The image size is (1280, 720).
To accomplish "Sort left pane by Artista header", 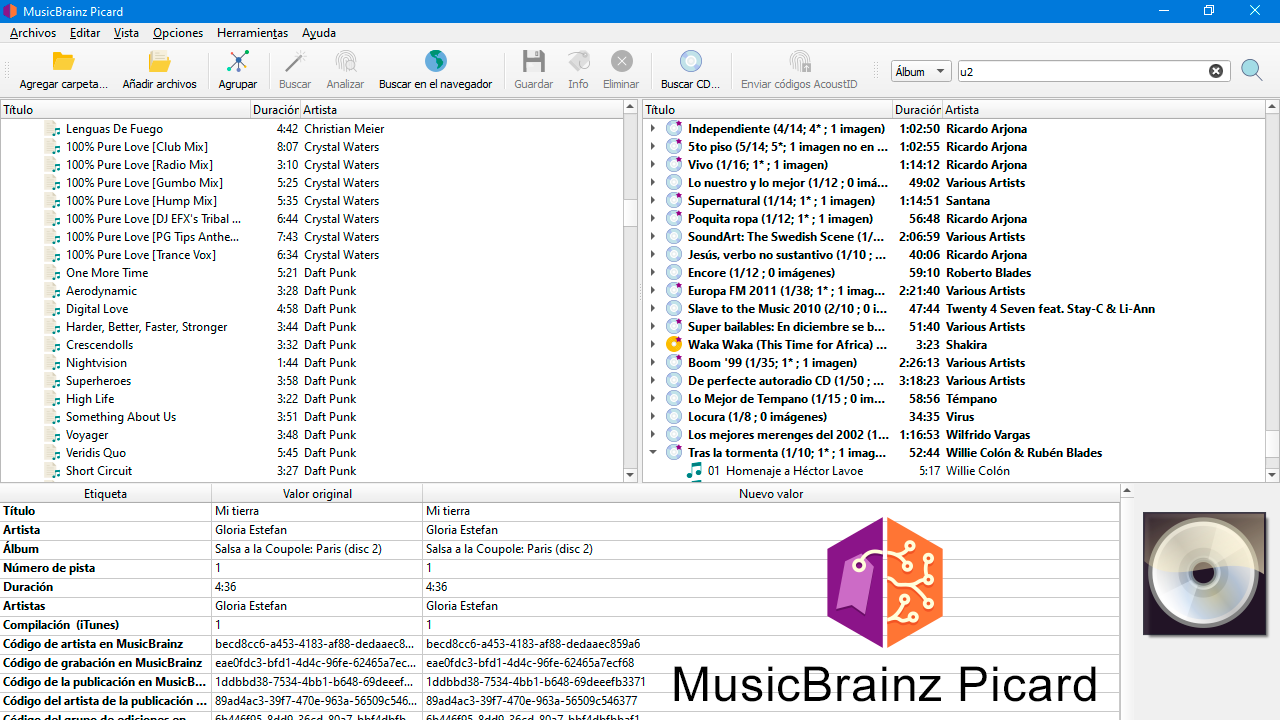I will [x=462, y=110].
